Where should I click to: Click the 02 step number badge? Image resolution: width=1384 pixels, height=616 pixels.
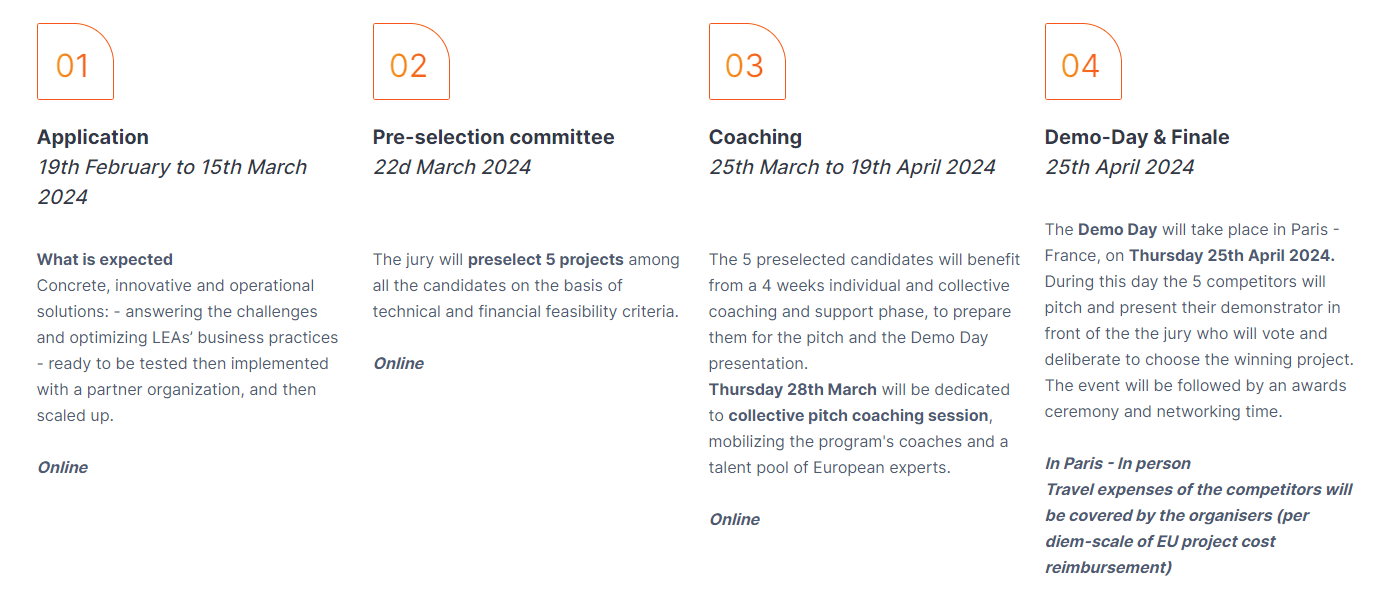[411, 61]
